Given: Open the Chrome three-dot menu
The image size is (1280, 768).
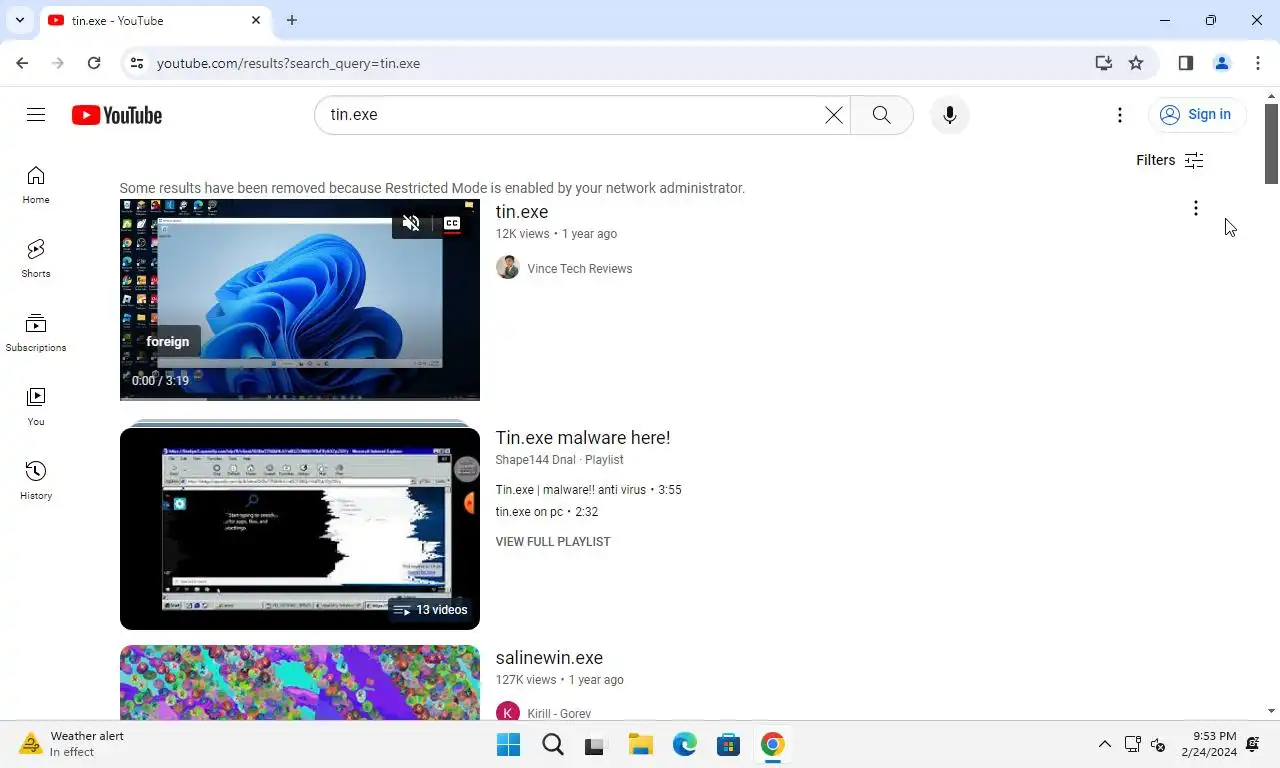Looking at the screenshot, I should (x=1258, y=63).
